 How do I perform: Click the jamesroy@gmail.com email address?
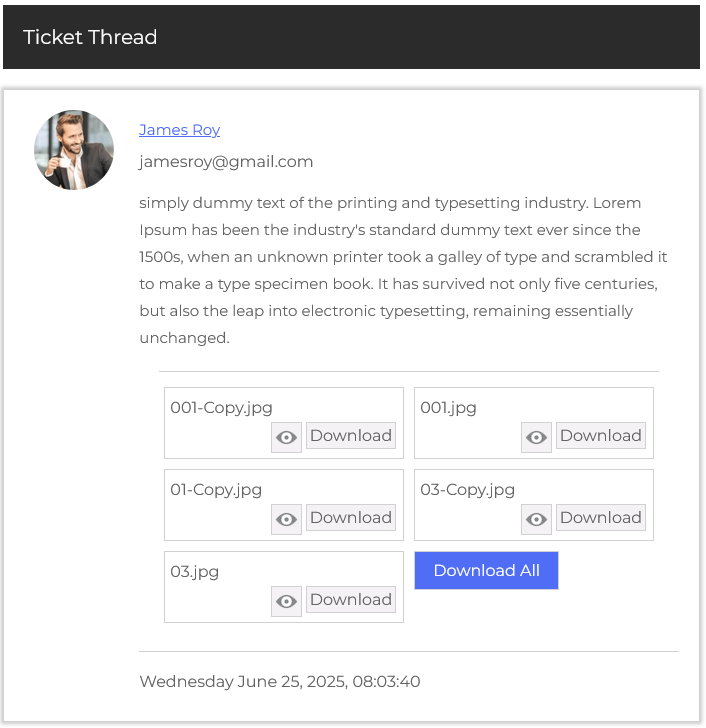[x=226, y=162]
